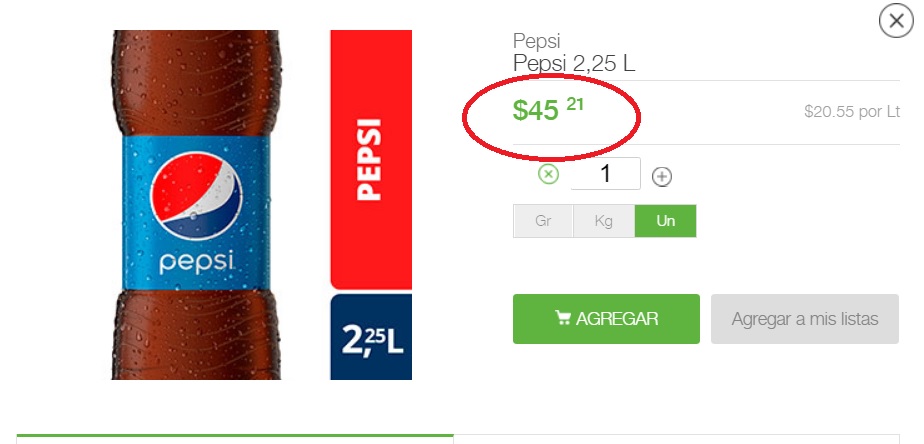
Task: Click the green remove quantity icon
Action: click(548, 175)
